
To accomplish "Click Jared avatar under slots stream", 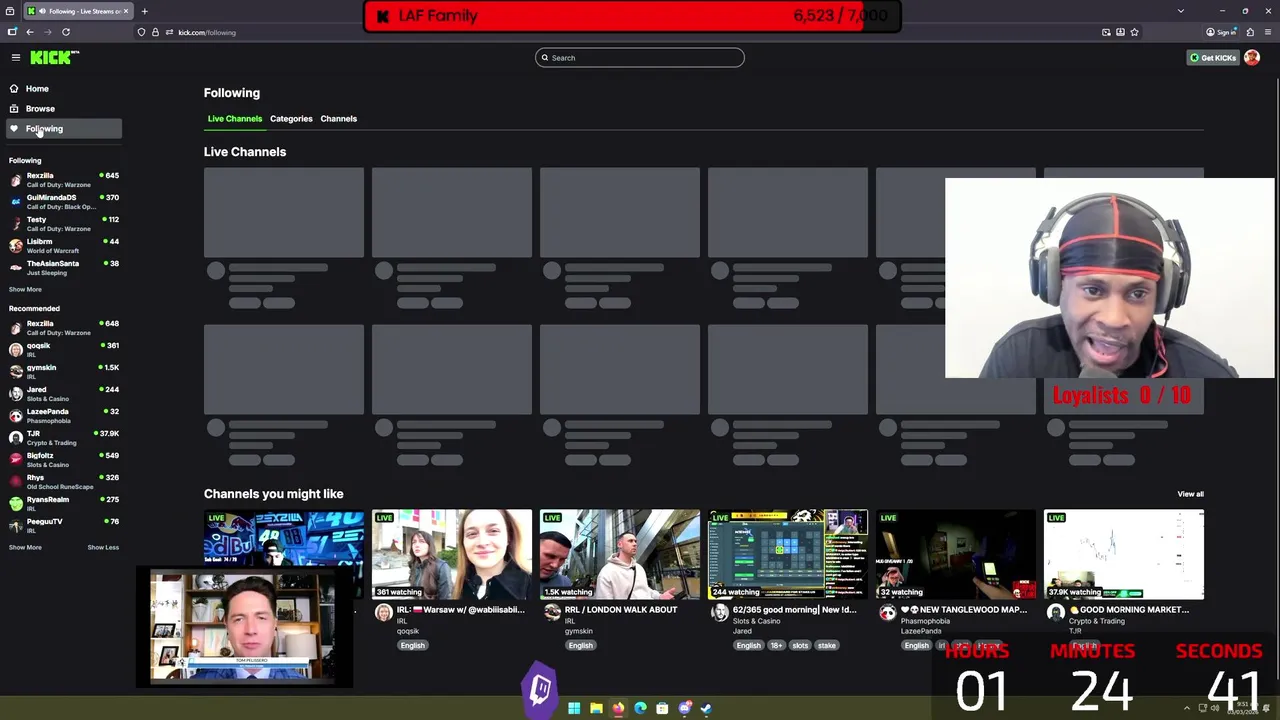I will 720,613.
